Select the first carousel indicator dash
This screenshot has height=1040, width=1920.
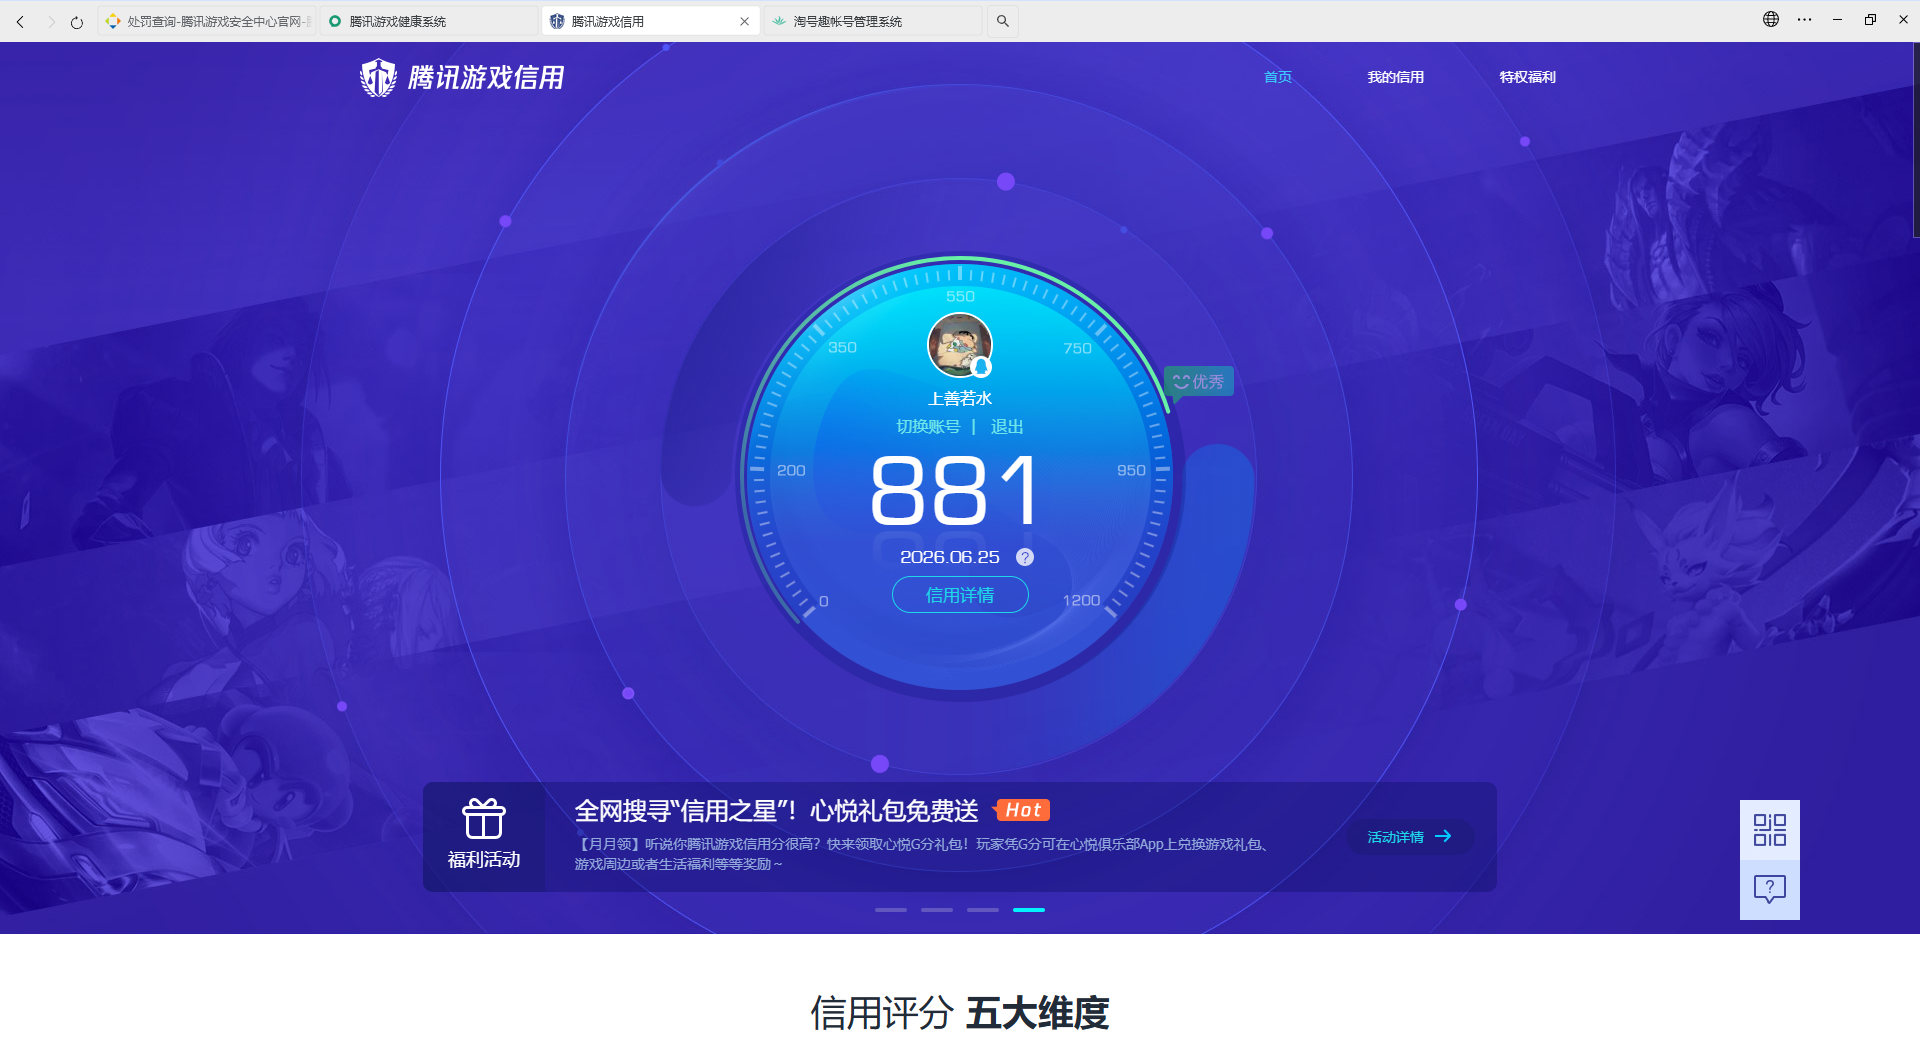pyautogui.click(x=891, y=910)
